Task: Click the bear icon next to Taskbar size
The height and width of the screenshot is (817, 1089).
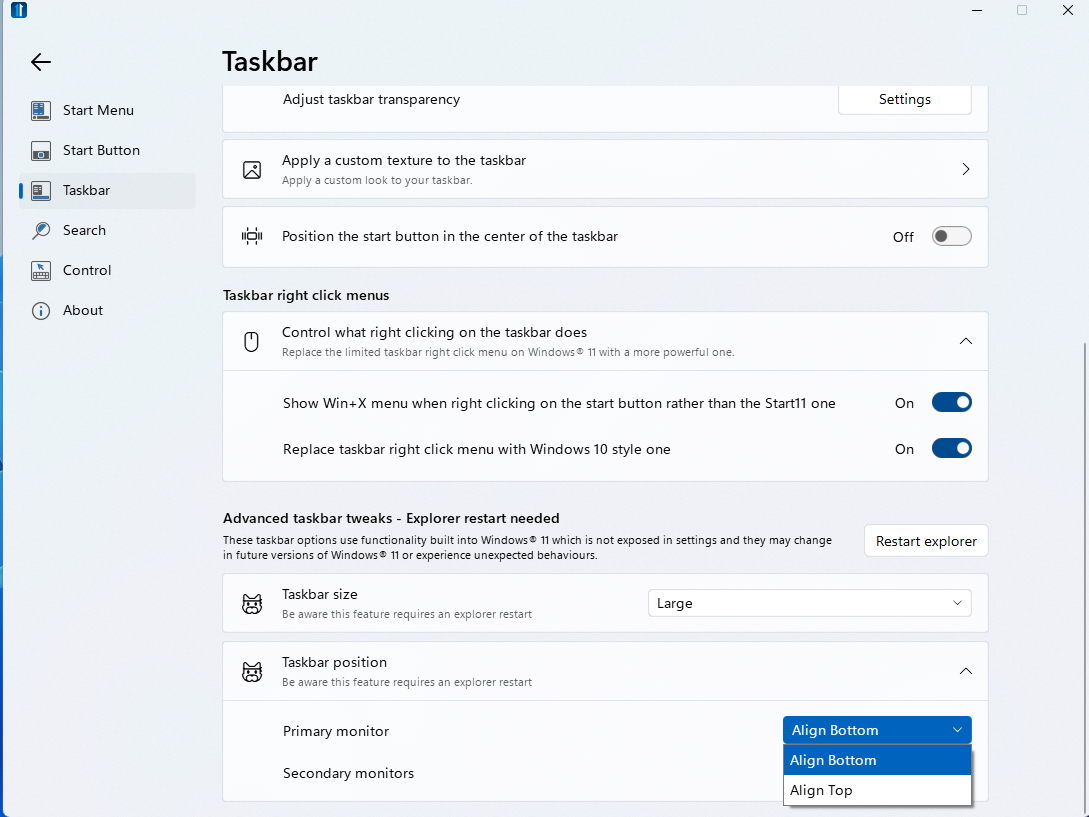Action: click(x=252, y=604)
